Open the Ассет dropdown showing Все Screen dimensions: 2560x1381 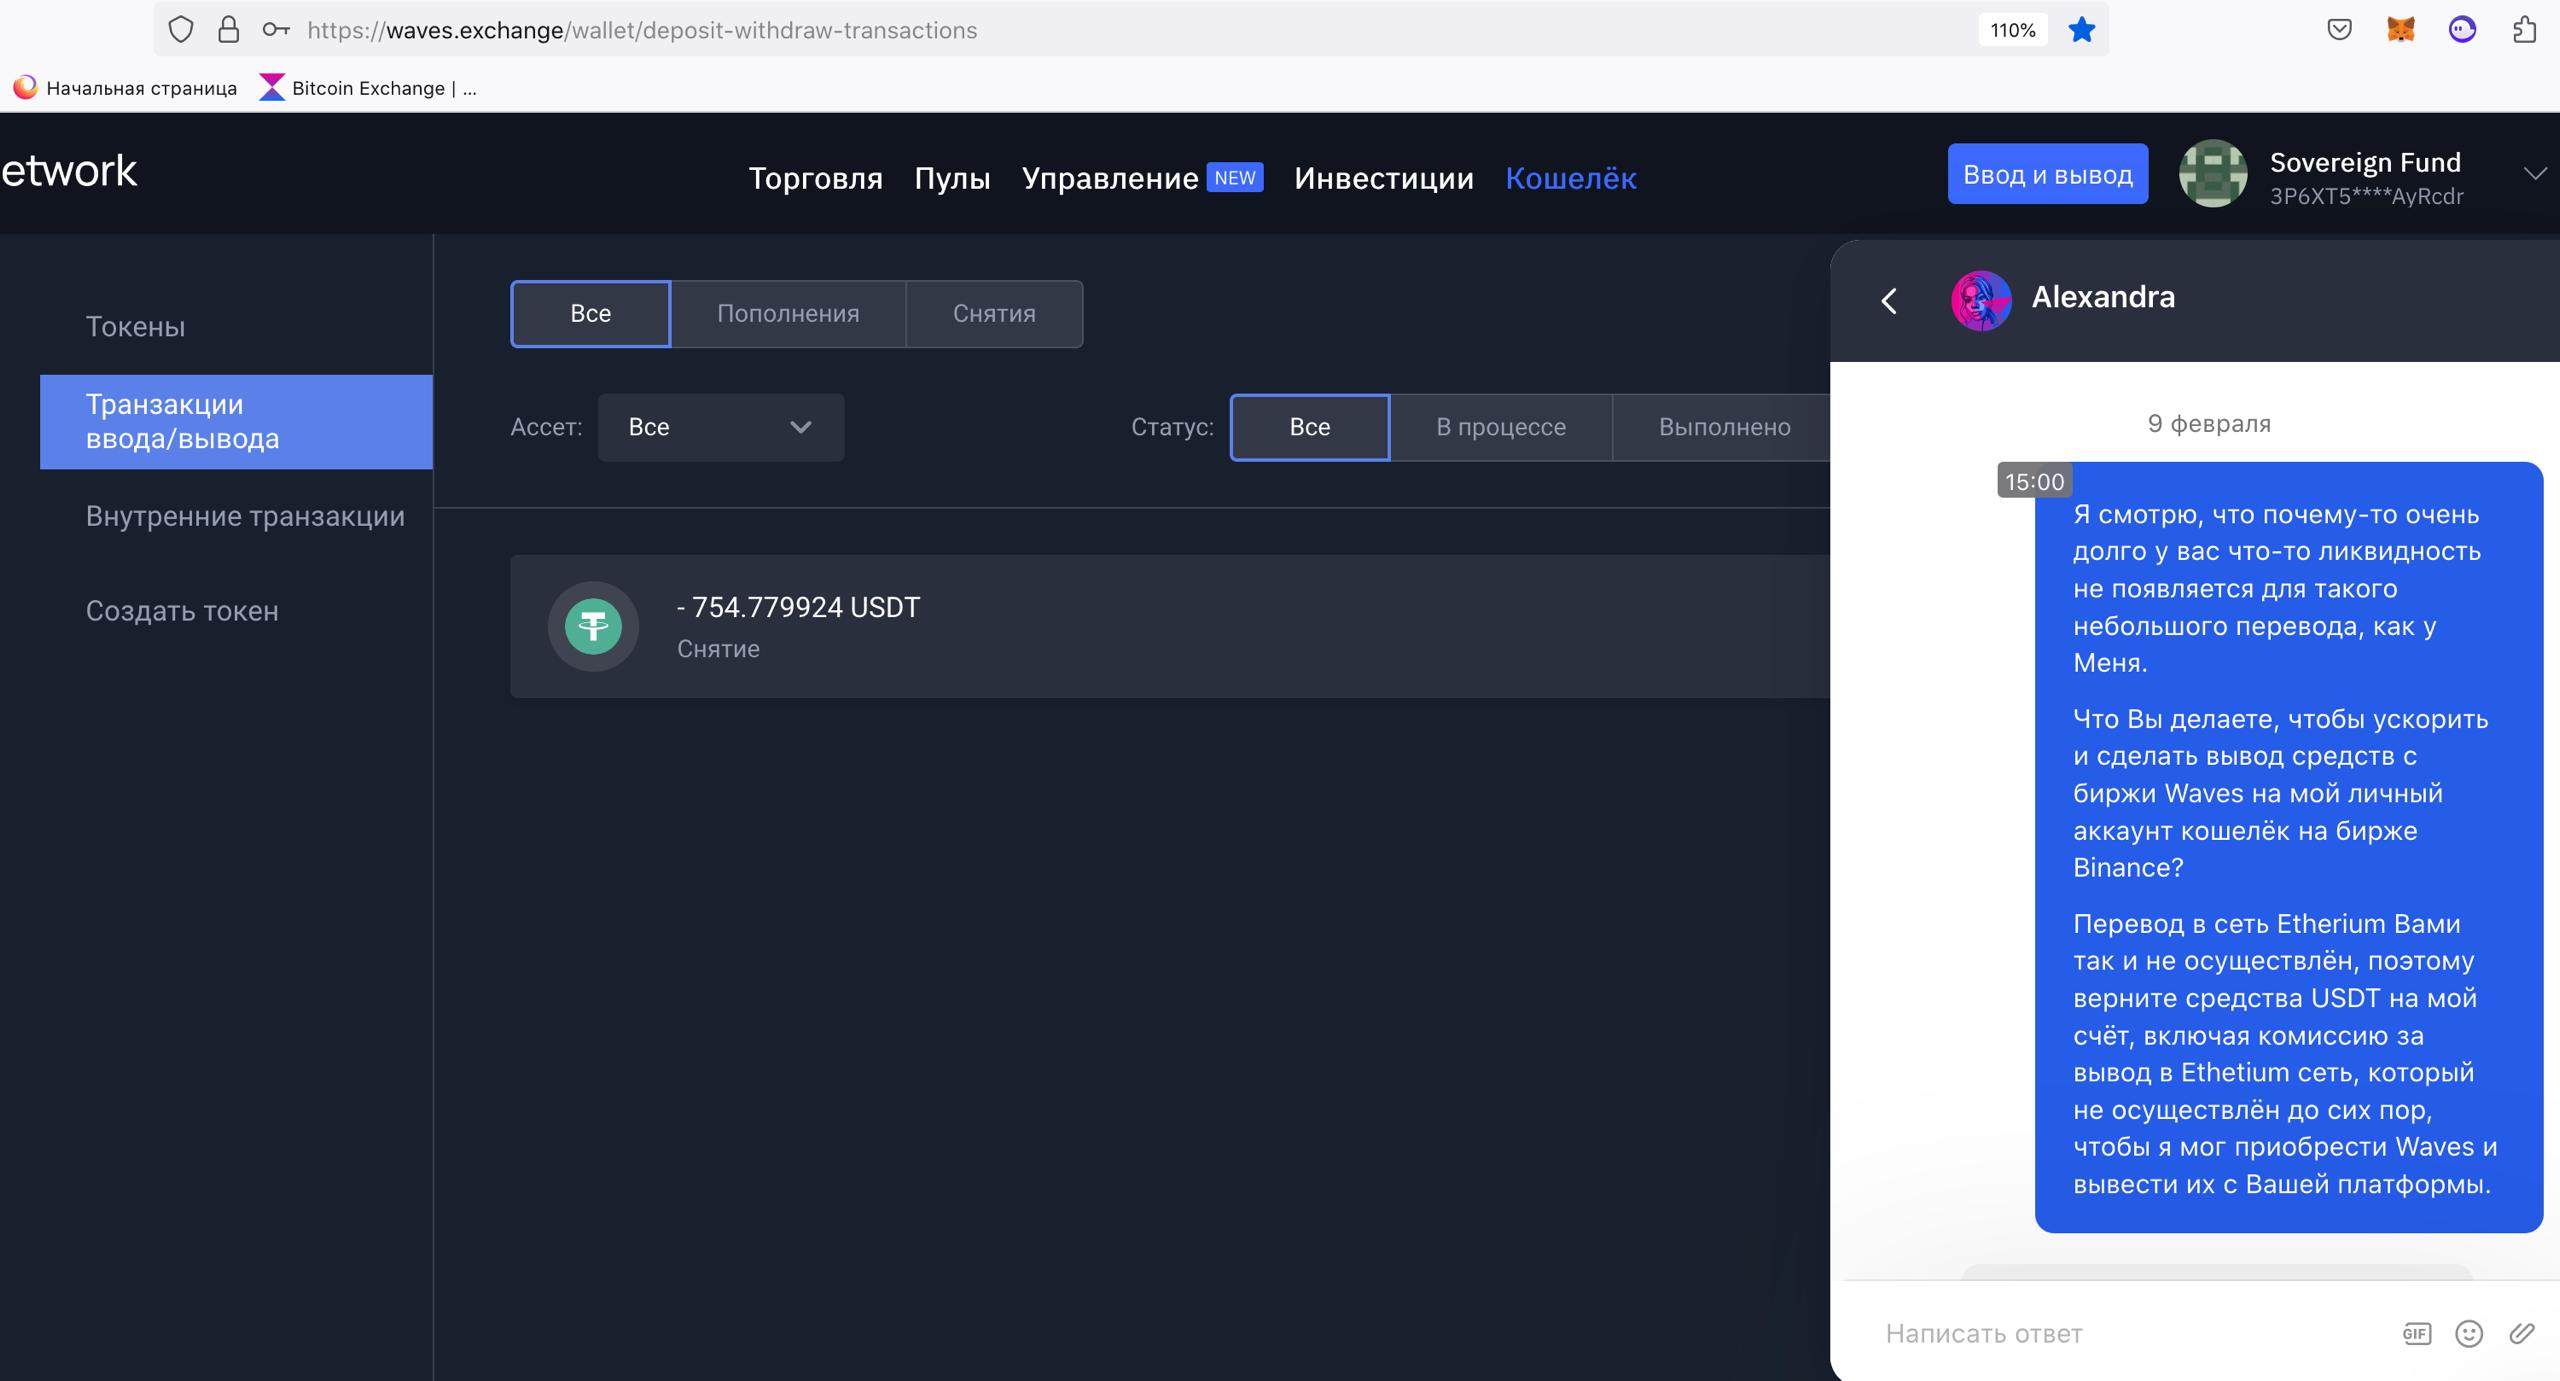click(x=720, y=427)
